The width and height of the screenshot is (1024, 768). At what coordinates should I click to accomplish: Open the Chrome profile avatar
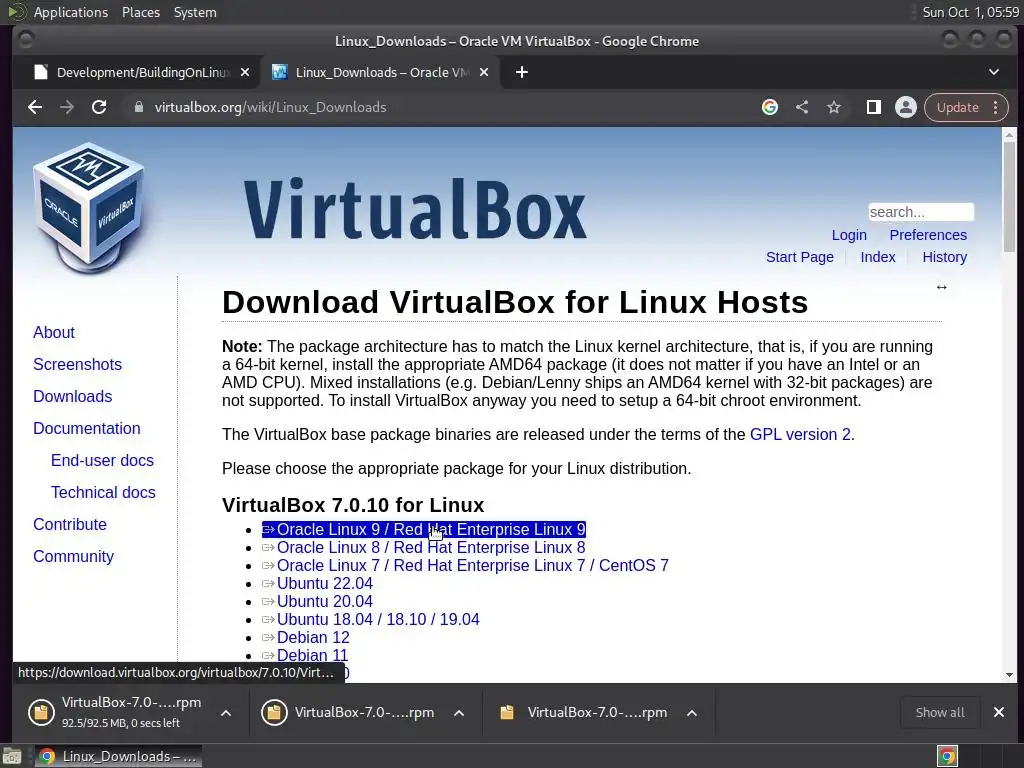[x=906, y=107]
